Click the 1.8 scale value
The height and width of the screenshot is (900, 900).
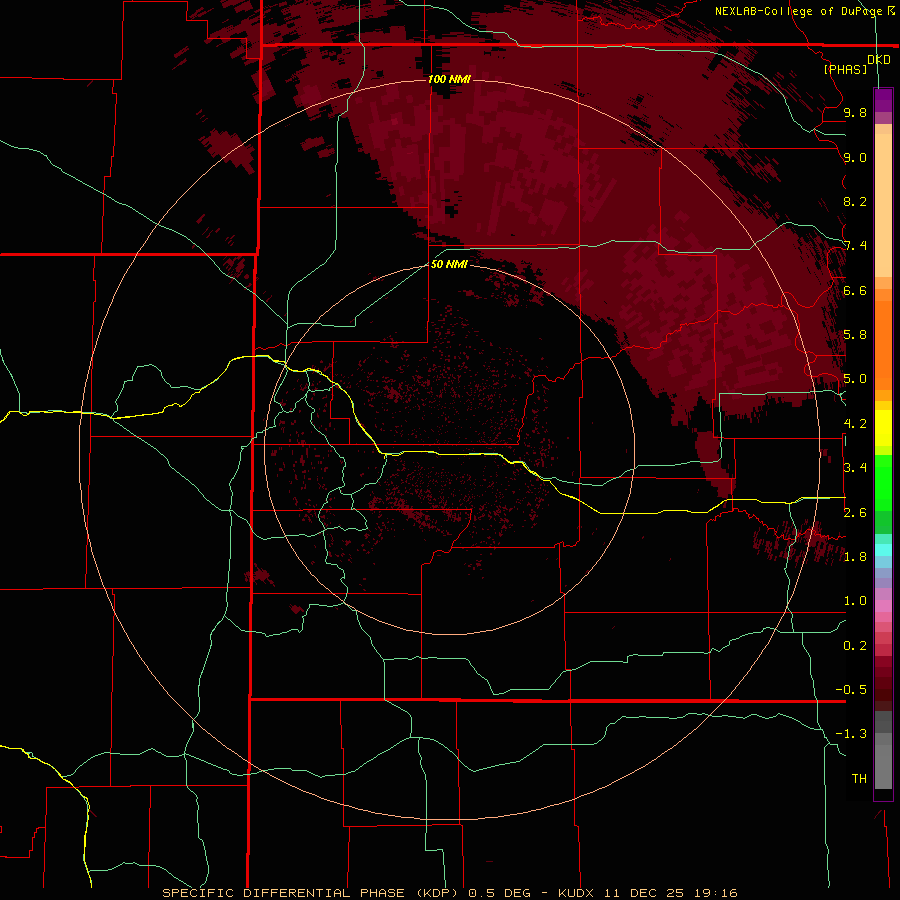coord(855,557)
